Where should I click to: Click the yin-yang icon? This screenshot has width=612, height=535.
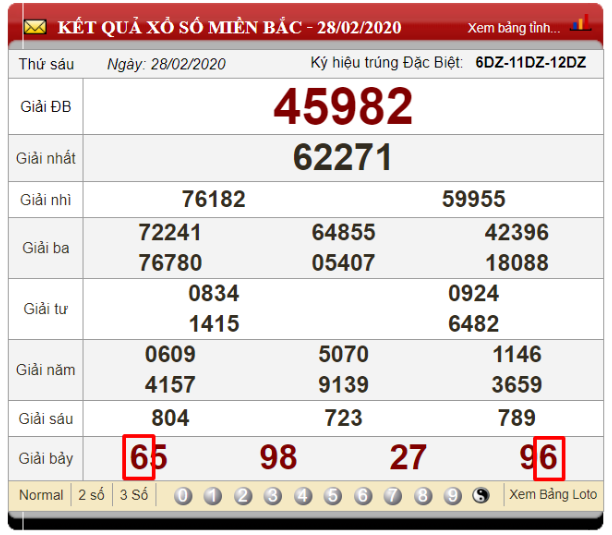tap(481, 496)
